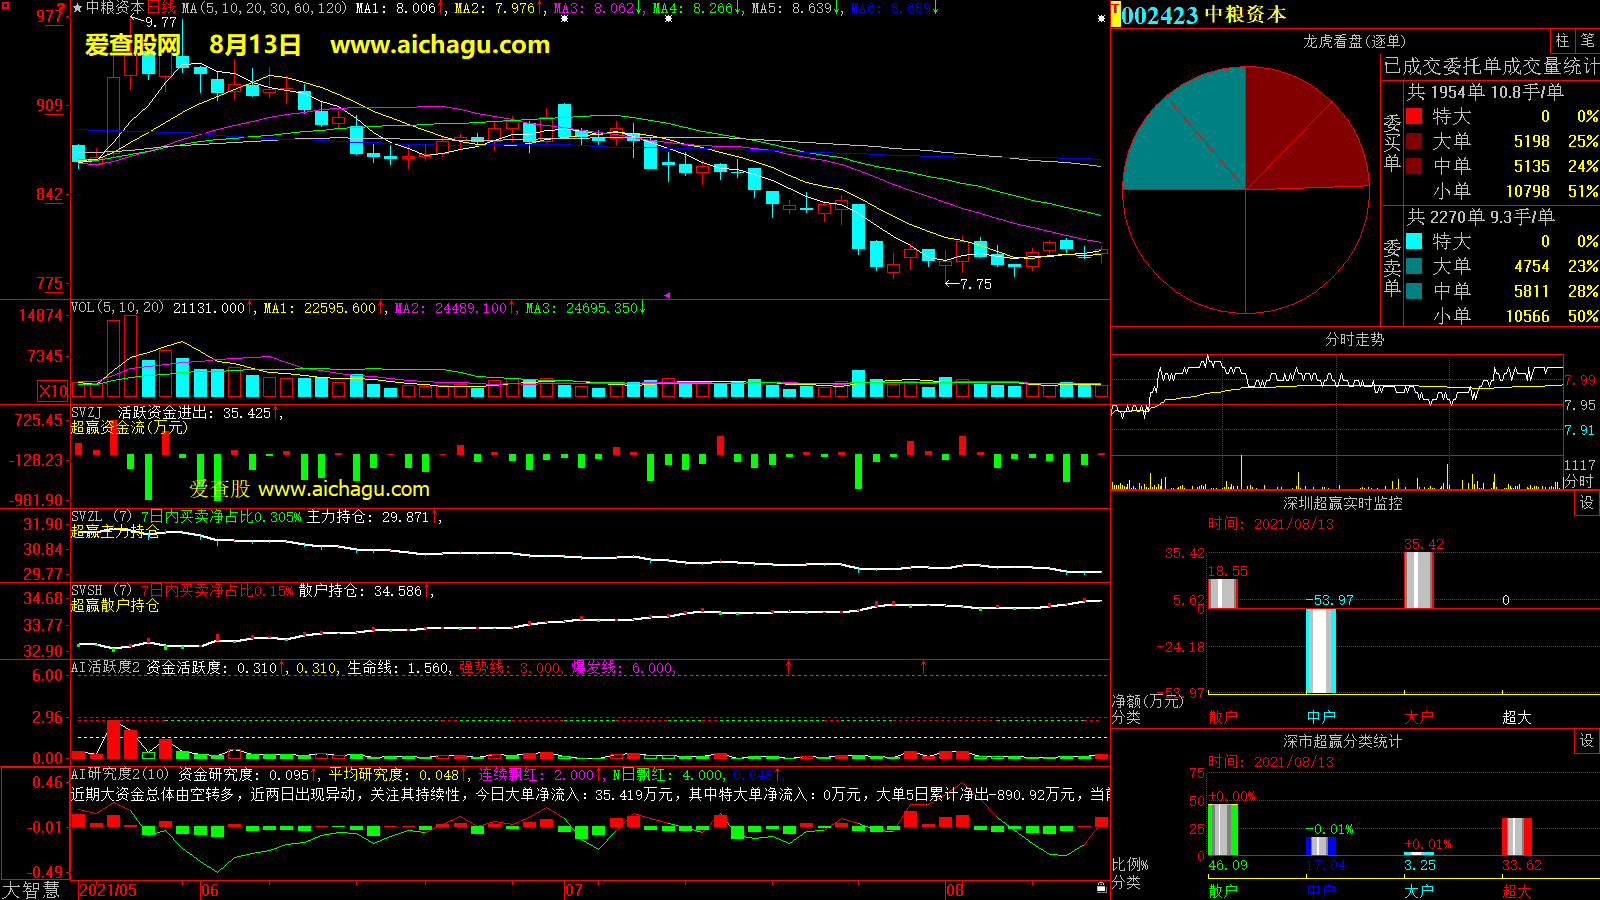
Task: Switch order panel to 柱 bar view
Action: (x=1562, y=41)
